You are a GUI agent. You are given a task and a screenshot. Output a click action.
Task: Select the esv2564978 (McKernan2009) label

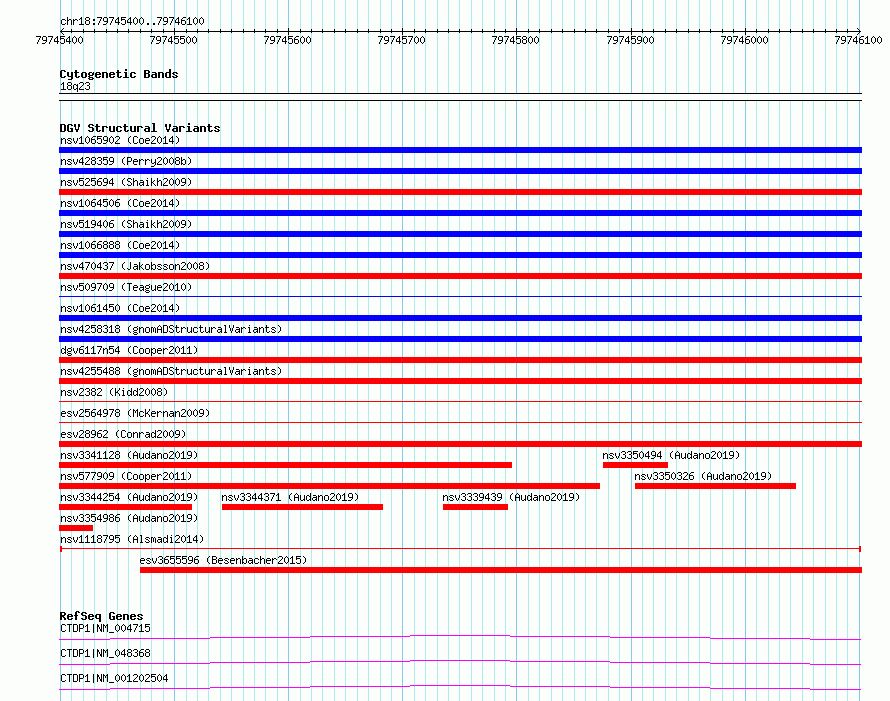(135, 413)
